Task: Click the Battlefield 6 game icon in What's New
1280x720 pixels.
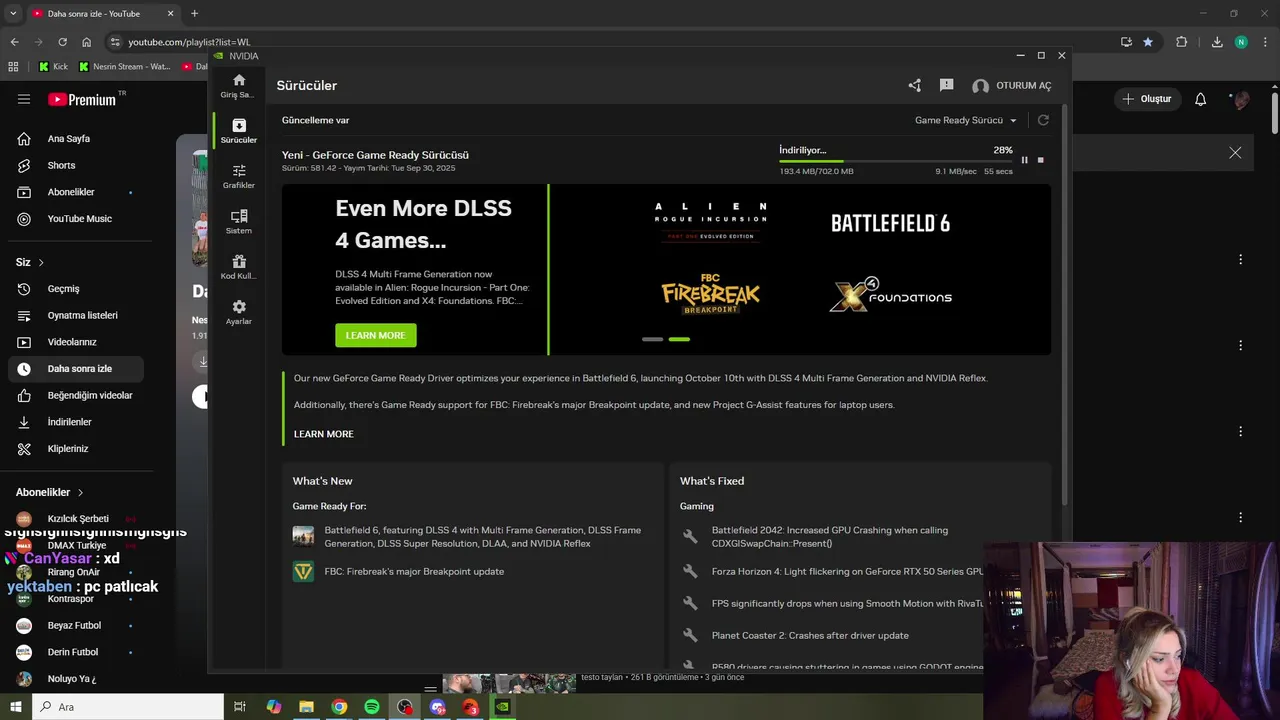Action: [x=303, y=536]
